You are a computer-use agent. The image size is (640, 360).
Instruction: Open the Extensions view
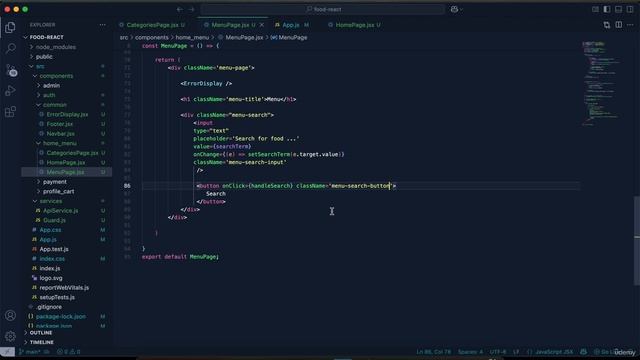(x=10, y=111)
